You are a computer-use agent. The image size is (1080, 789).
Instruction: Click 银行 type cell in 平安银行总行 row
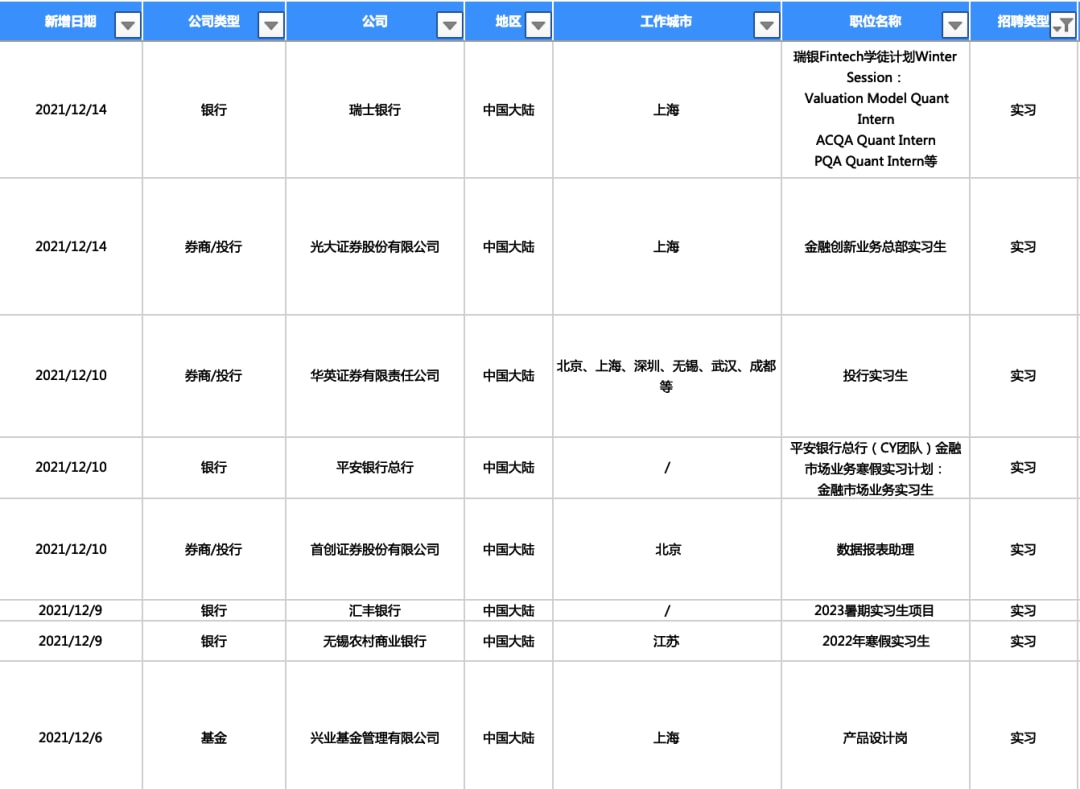[x=214, y=467]
